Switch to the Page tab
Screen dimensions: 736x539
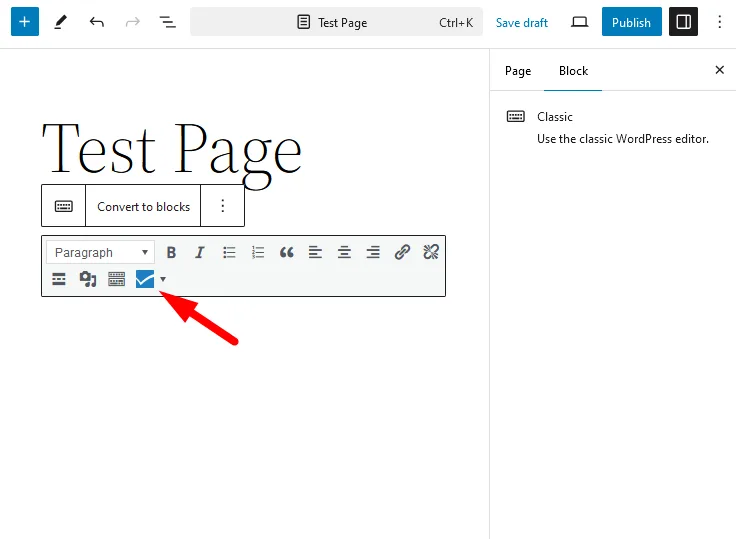coord(518,71)
